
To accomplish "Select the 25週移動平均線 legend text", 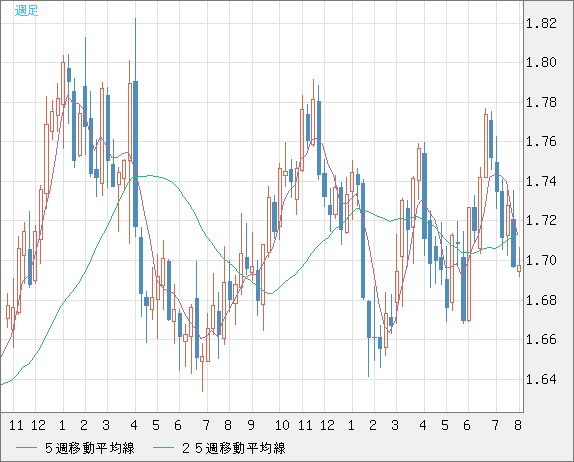I will [234, 448].
